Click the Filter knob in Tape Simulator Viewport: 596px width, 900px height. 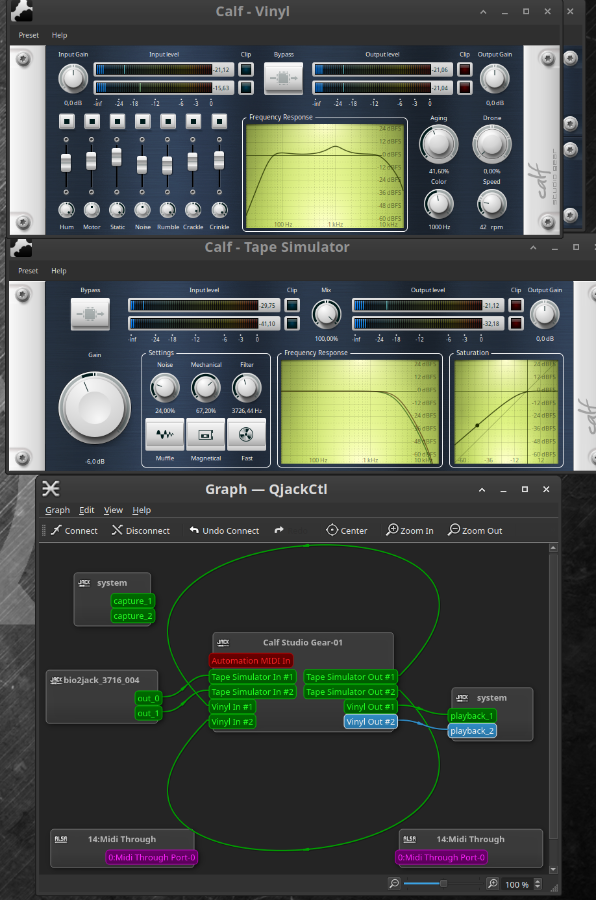(x=246, y=388)
